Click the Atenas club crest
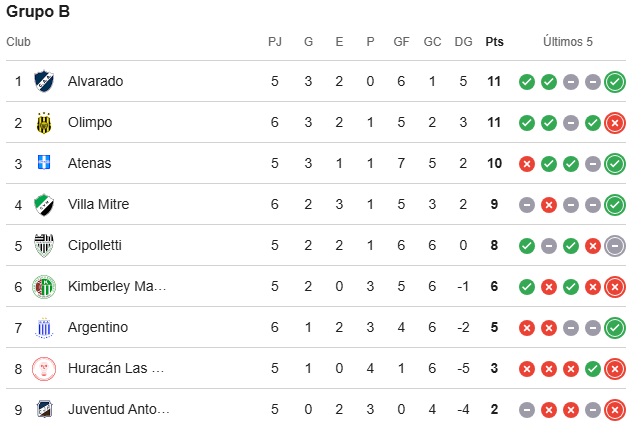This screenshot has width=641, height=441. click(44, 162)
